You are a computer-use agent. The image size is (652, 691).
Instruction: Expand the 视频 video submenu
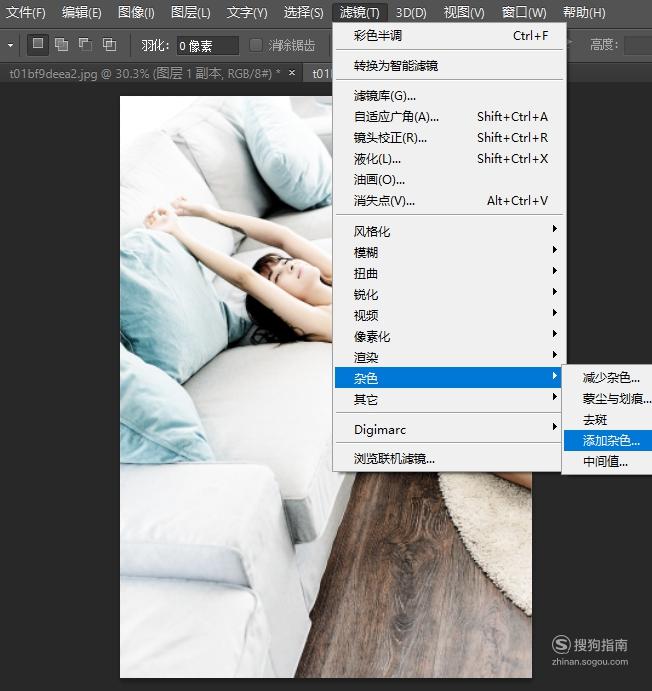[449, 316]
